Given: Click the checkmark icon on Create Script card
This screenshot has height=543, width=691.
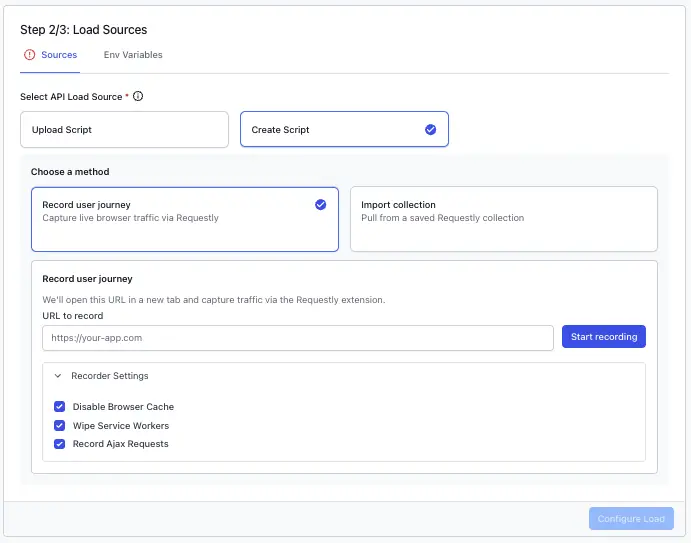Looking at the screenshot, I should [x=431, y=129].
